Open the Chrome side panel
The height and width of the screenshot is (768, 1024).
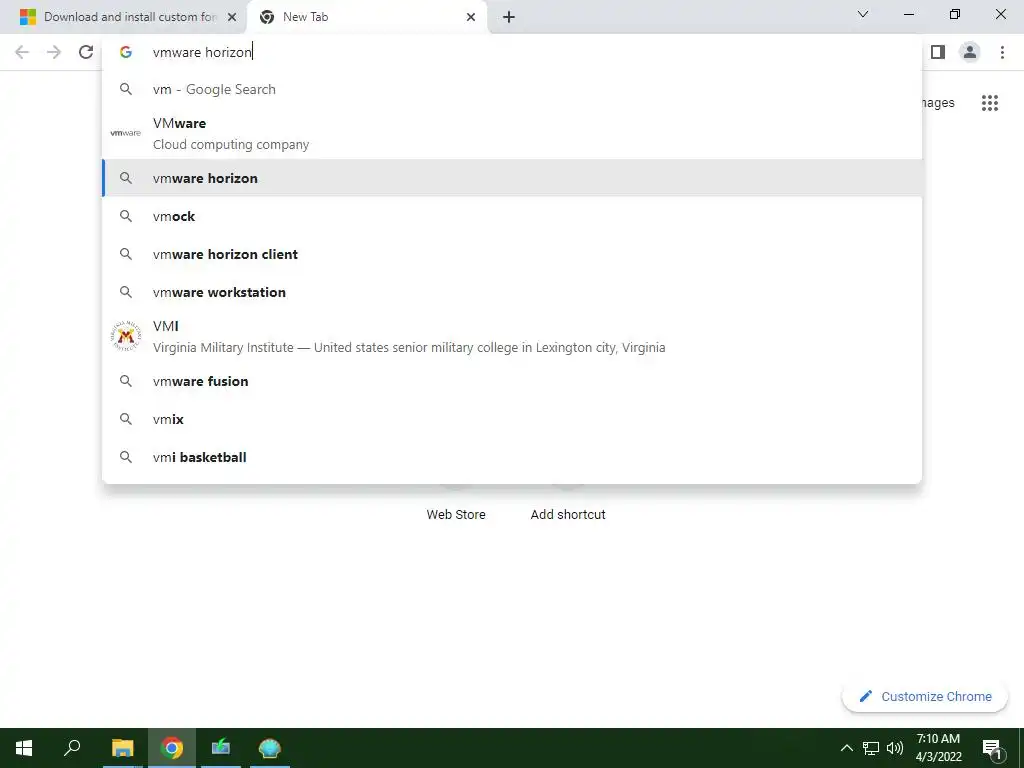coord(938,52)
